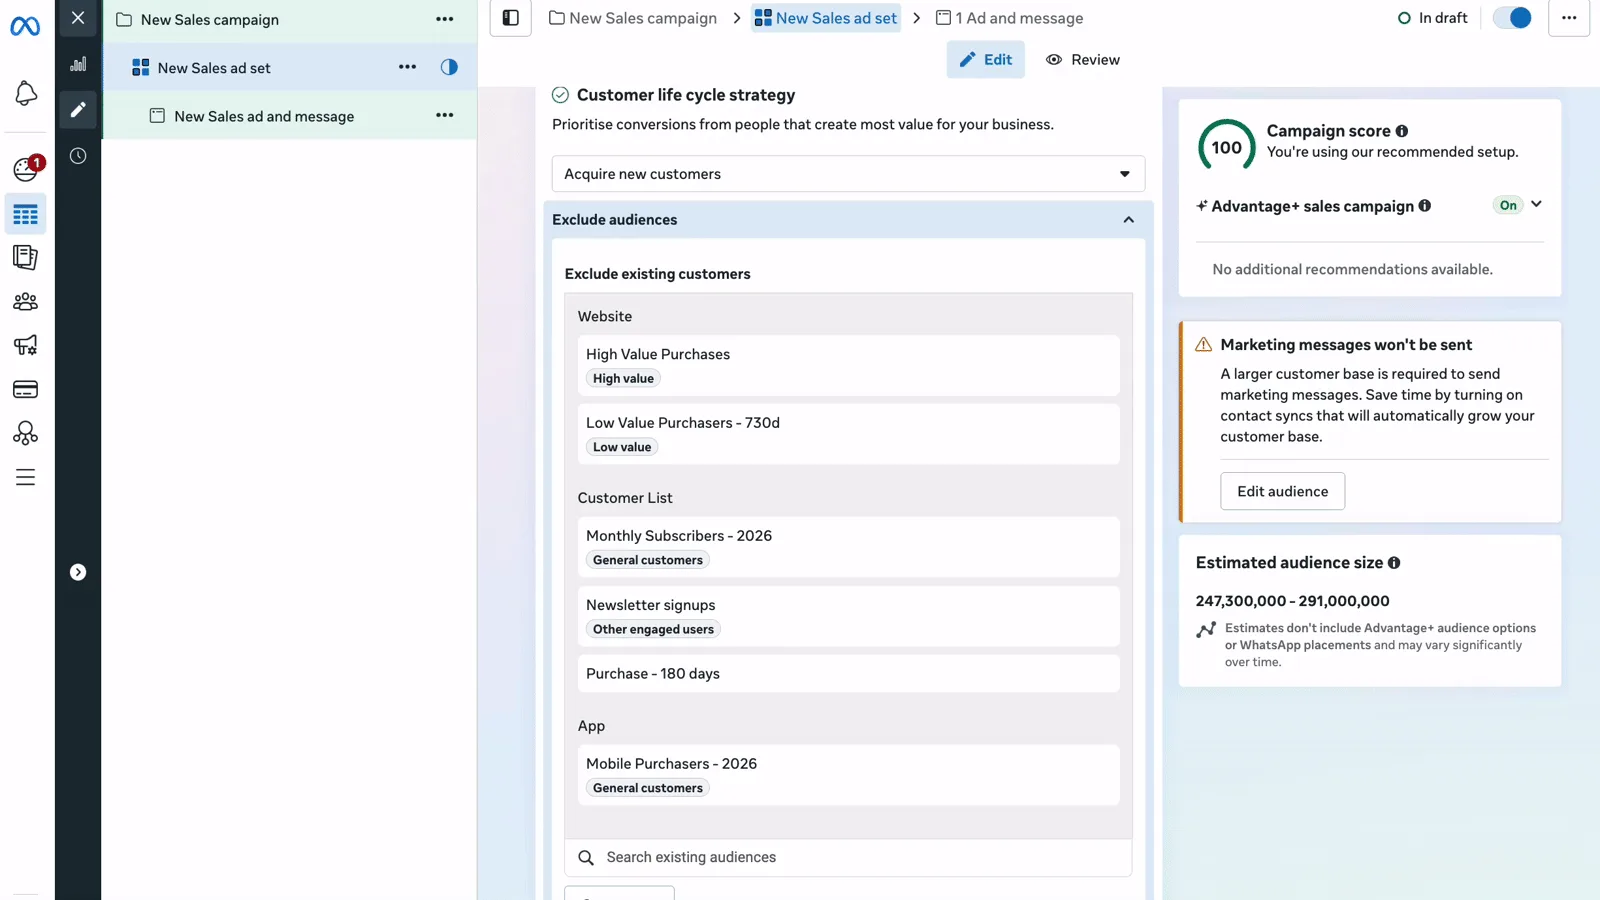
Task: Switch to Edit tab
Action: click(x=986, y=60)
